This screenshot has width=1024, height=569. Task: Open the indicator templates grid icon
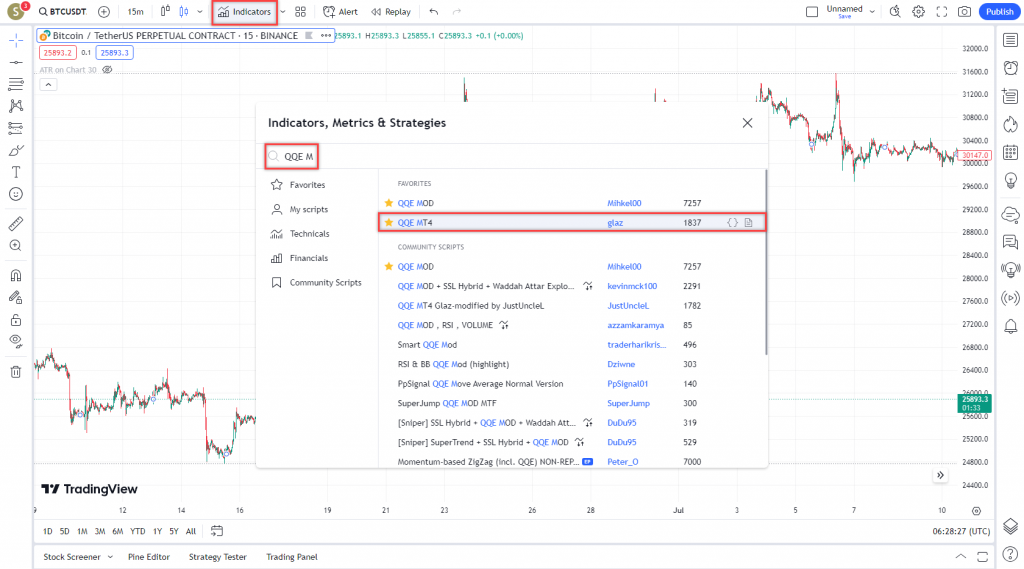[300, 12]
